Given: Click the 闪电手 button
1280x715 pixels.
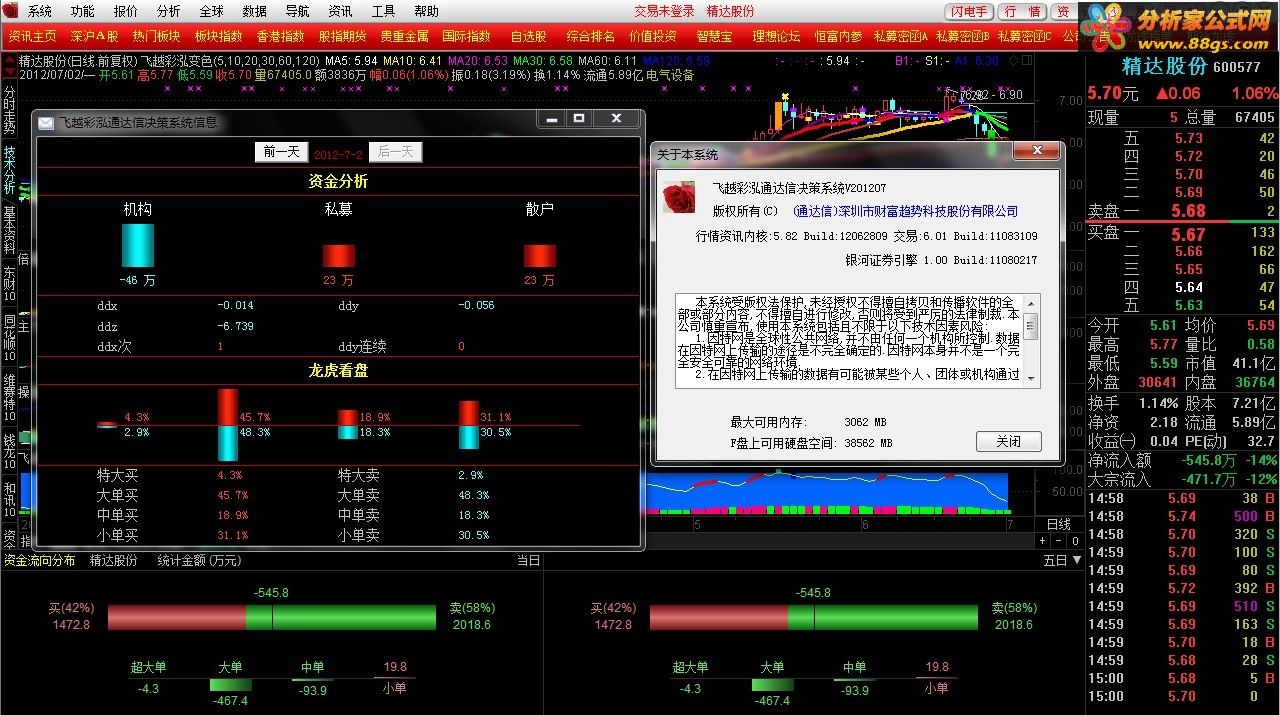Looking at the screenshot, I should (970, 12).
